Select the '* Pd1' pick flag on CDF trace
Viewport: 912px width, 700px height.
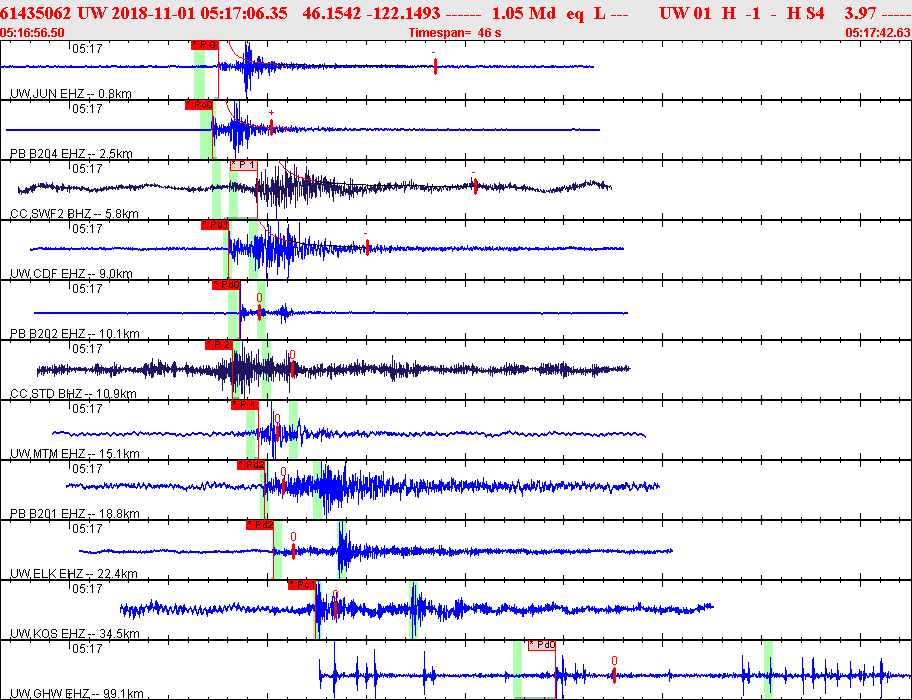coord(215,225)
